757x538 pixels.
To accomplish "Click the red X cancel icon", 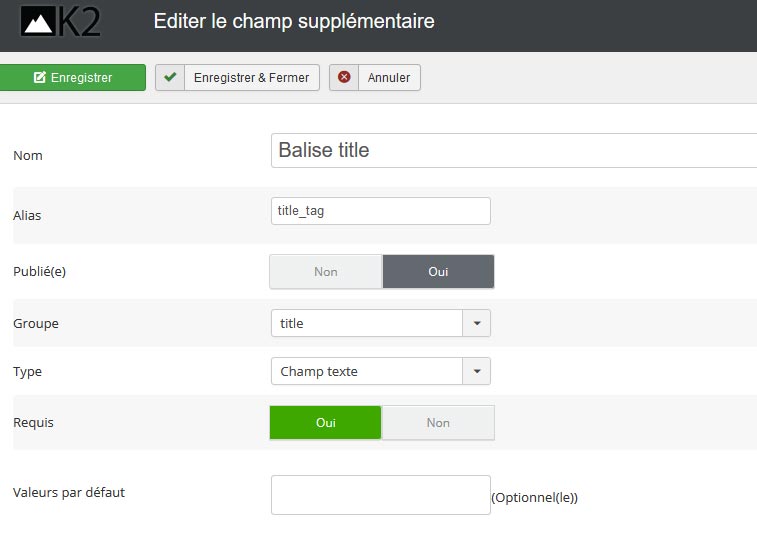I will click(344, 77).
